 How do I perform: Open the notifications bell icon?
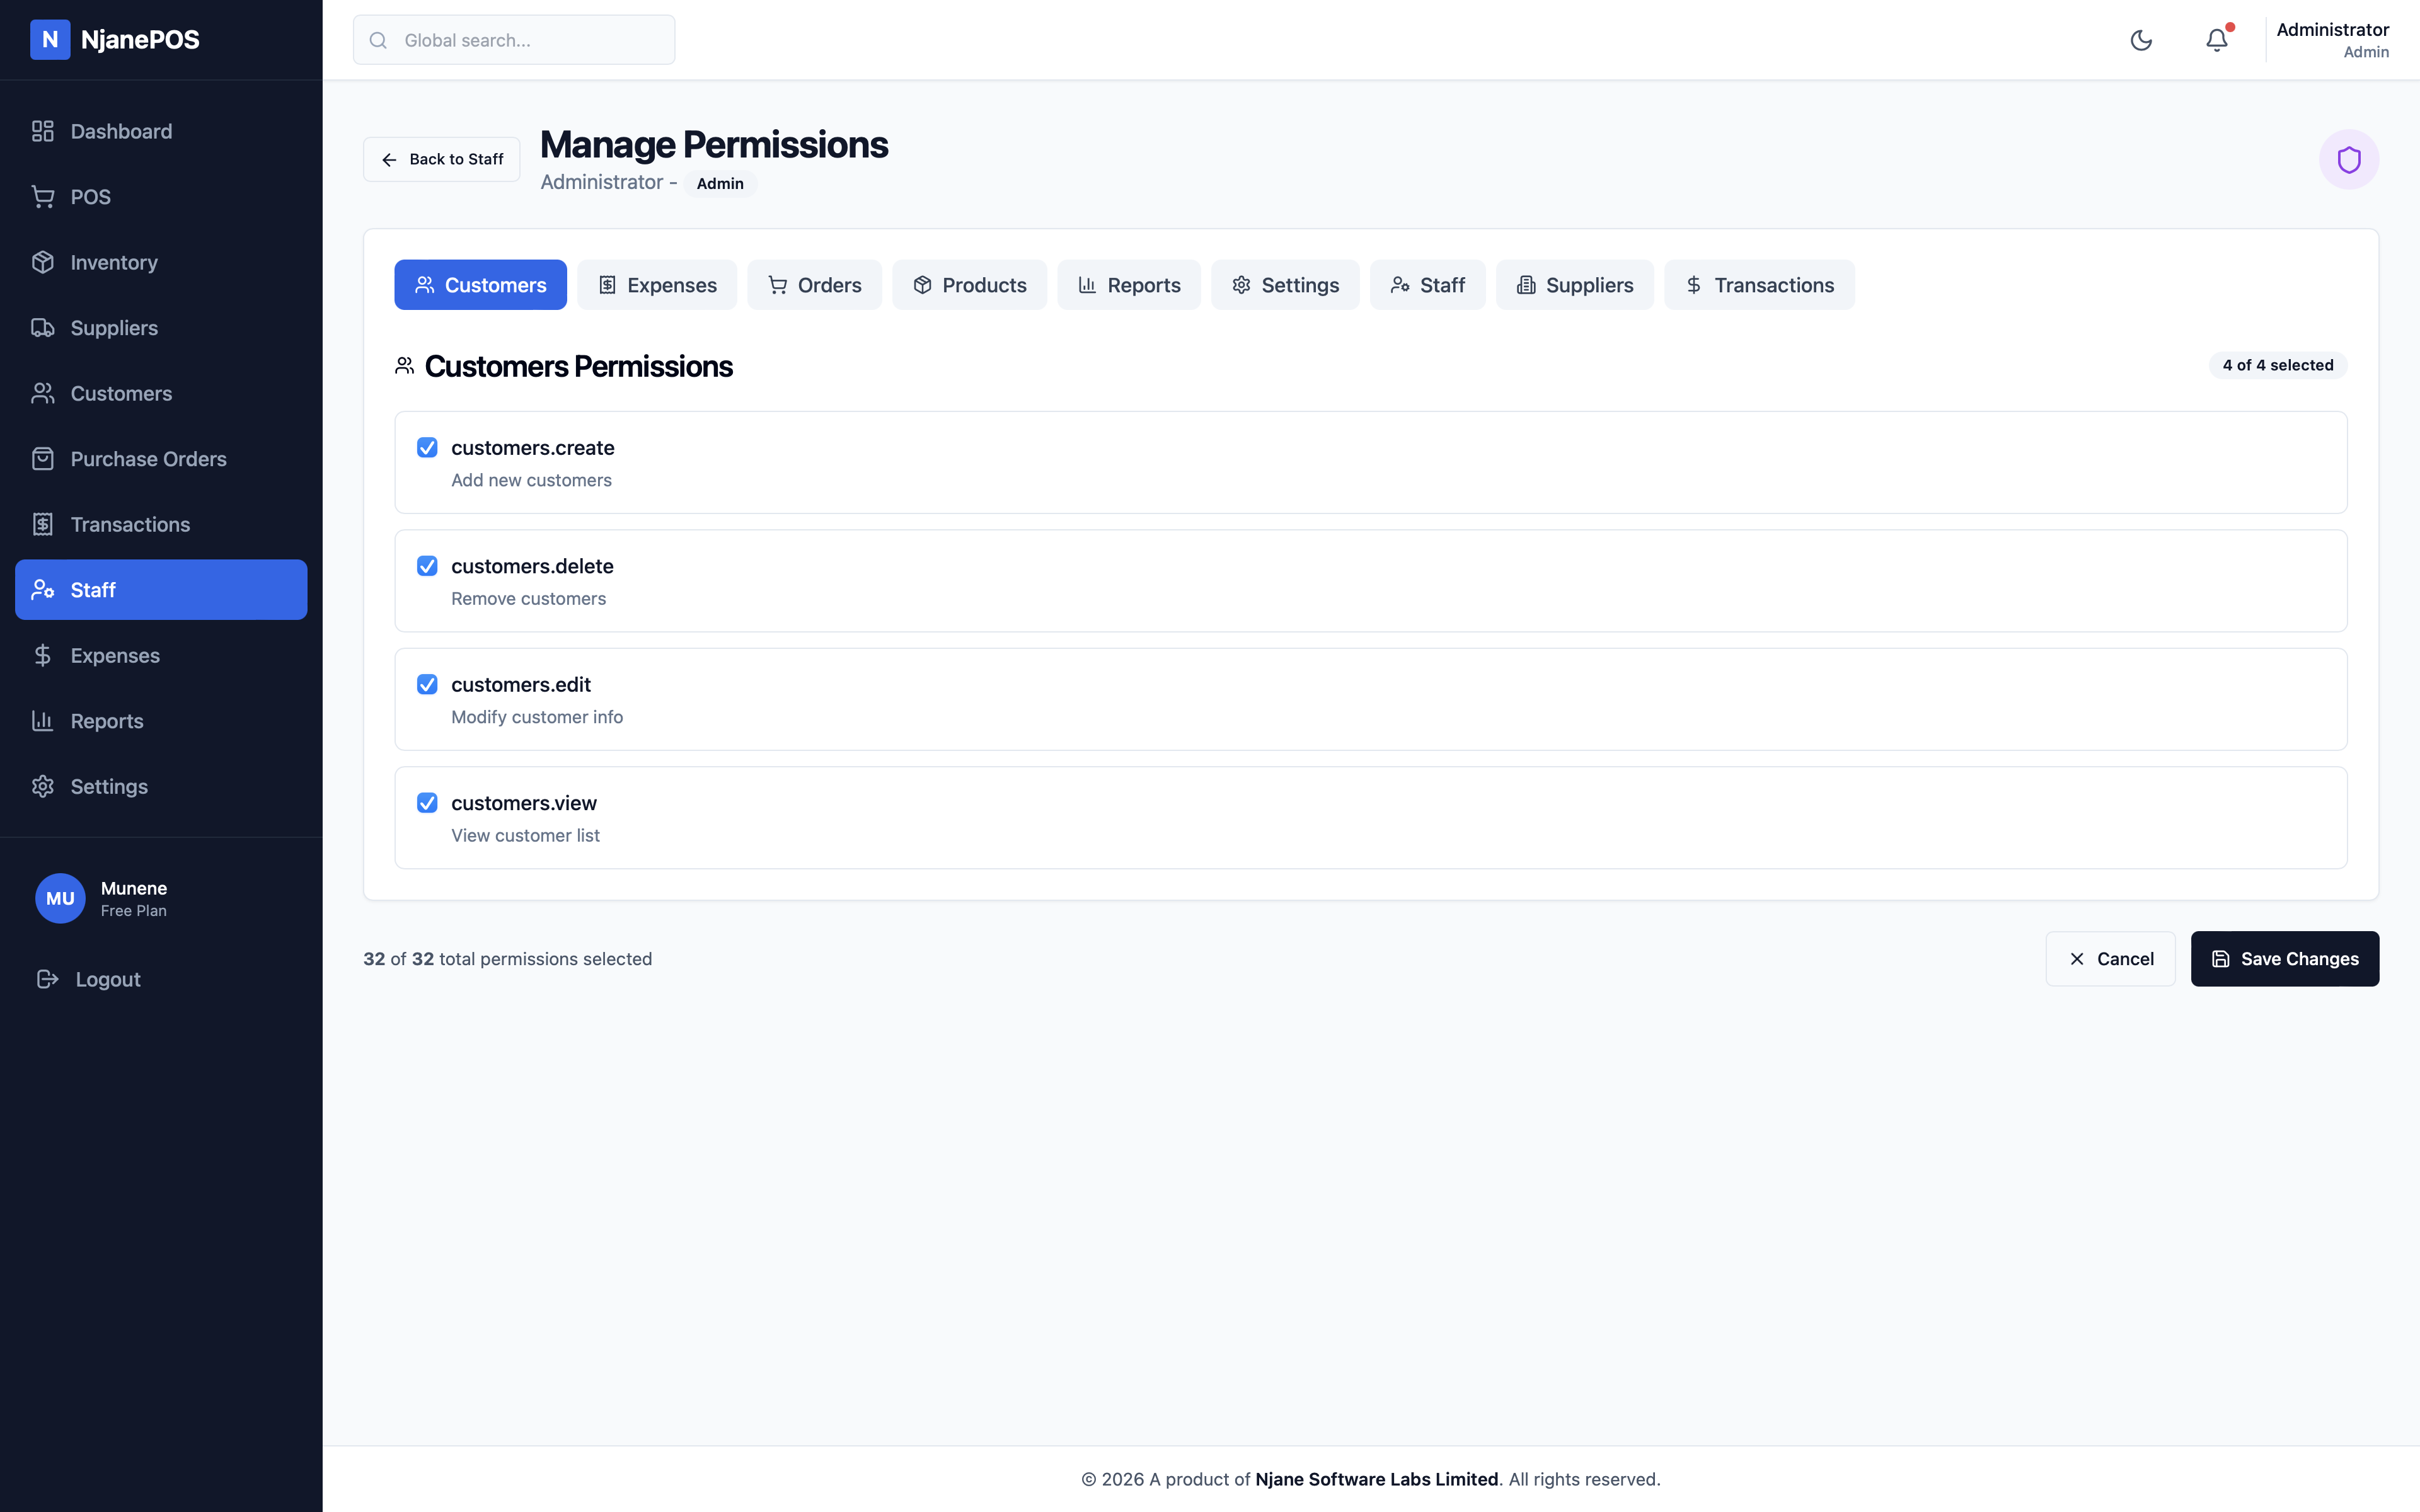coord(2217,40)
